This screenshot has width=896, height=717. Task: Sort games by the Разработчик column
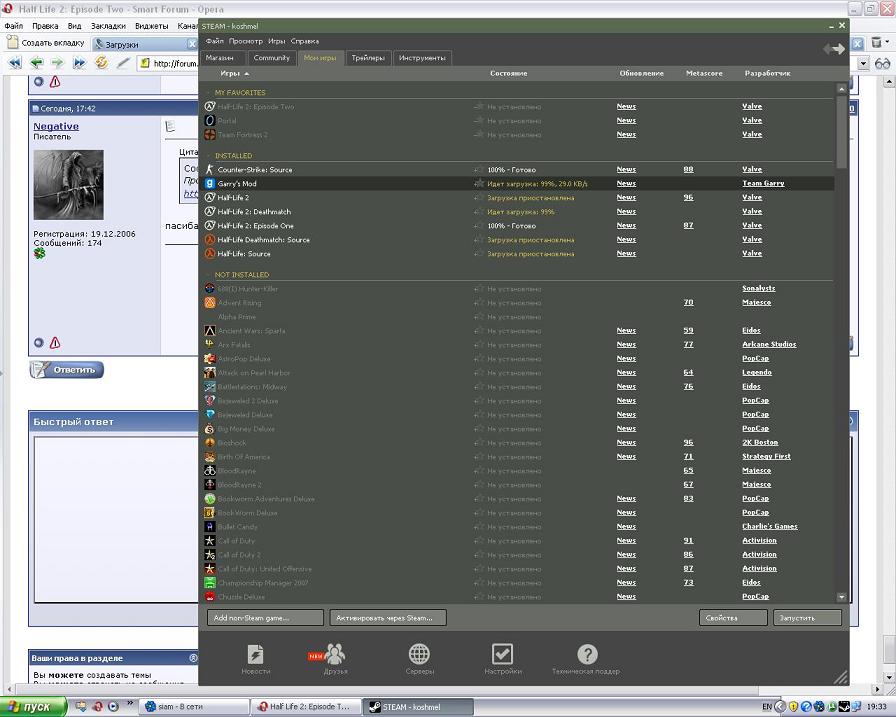pyautogui.click(x=767, y=73)
